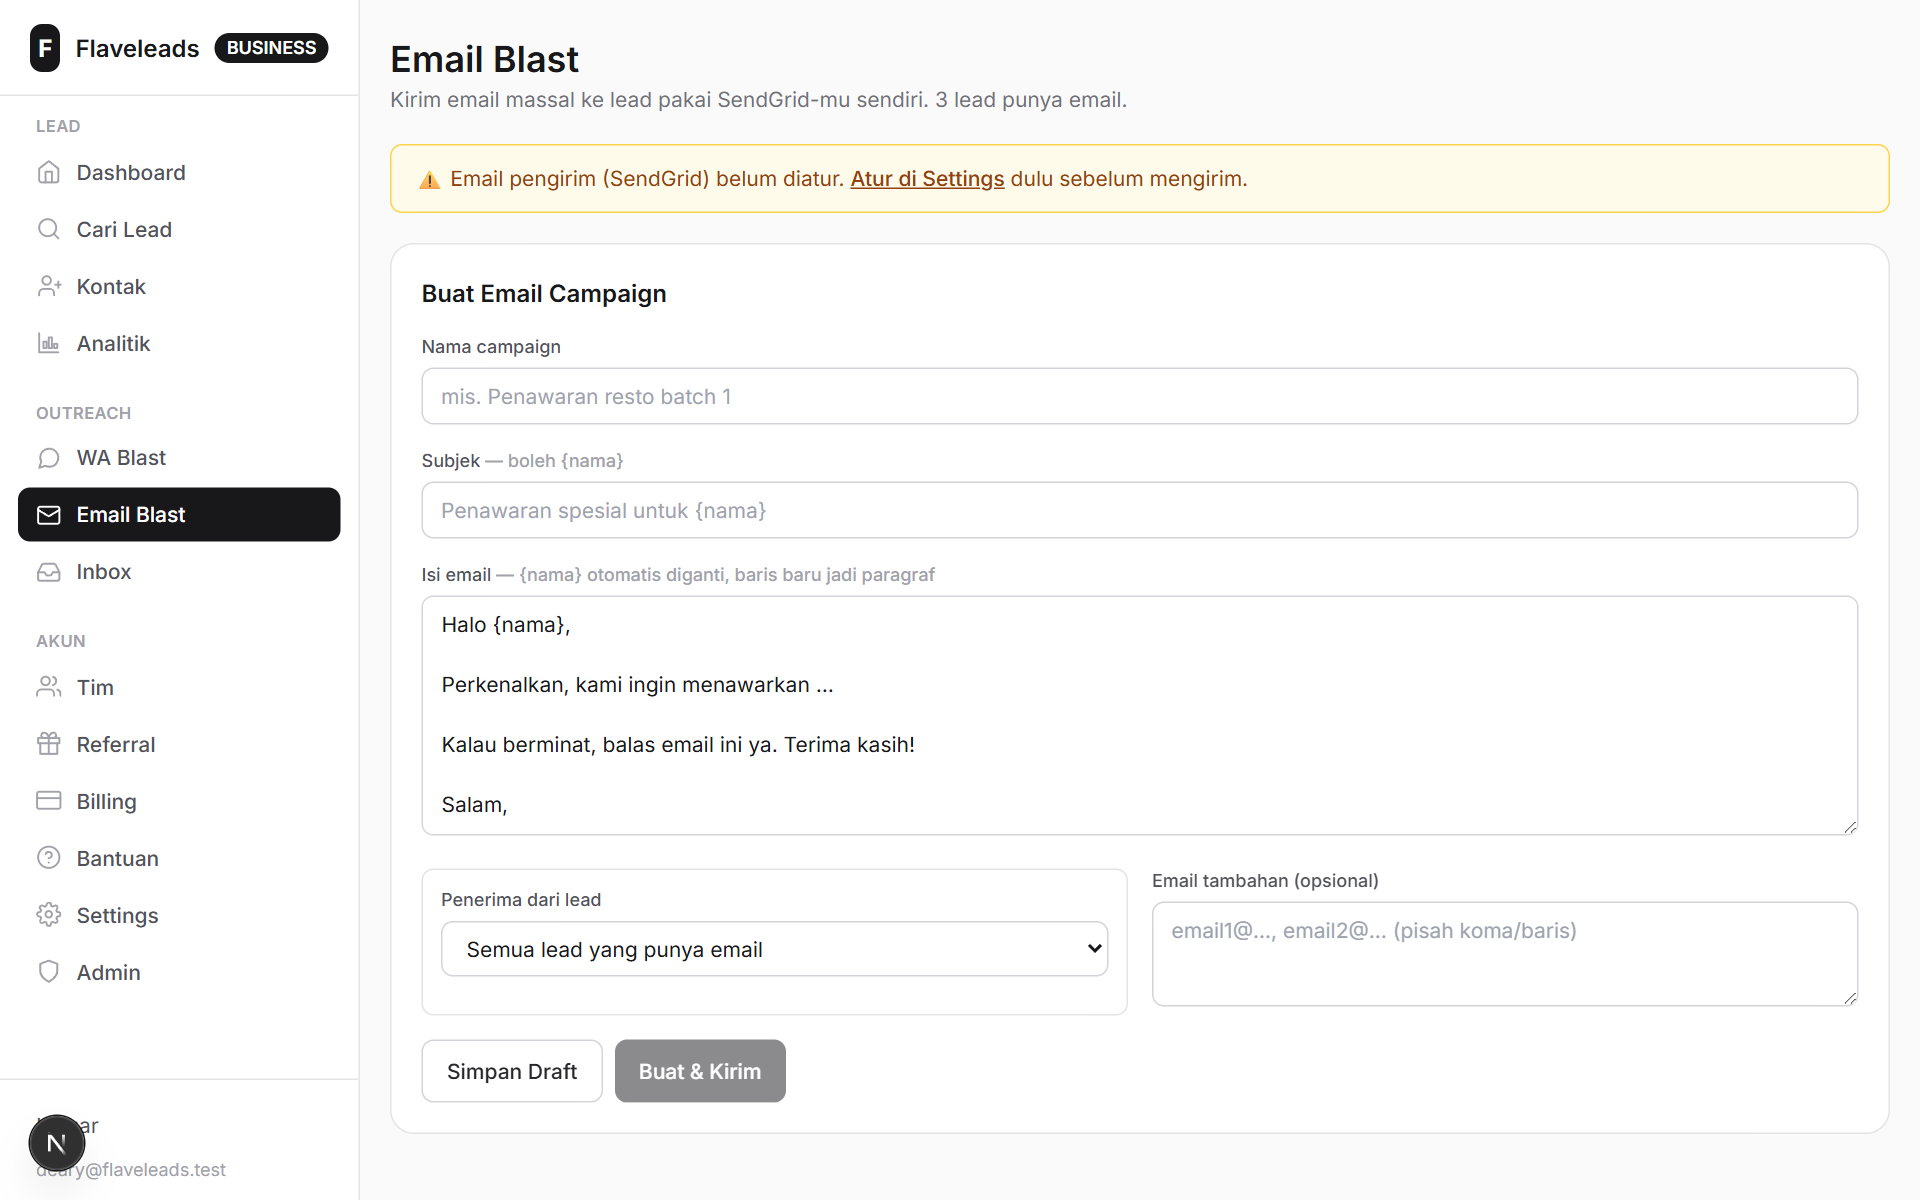Open Settings from sidebar
Image resolution: width=1920 pixels, height=1200 pixels.
click(x=179, y=915)
